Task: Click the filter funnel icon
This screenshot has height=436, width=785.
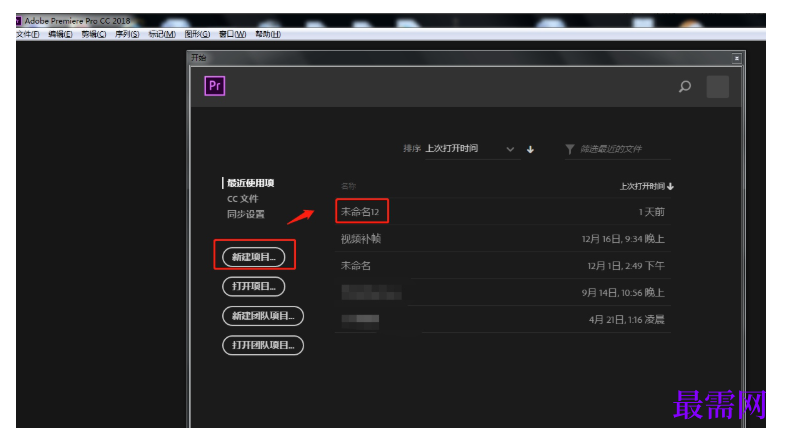Action: click(570, 149)
